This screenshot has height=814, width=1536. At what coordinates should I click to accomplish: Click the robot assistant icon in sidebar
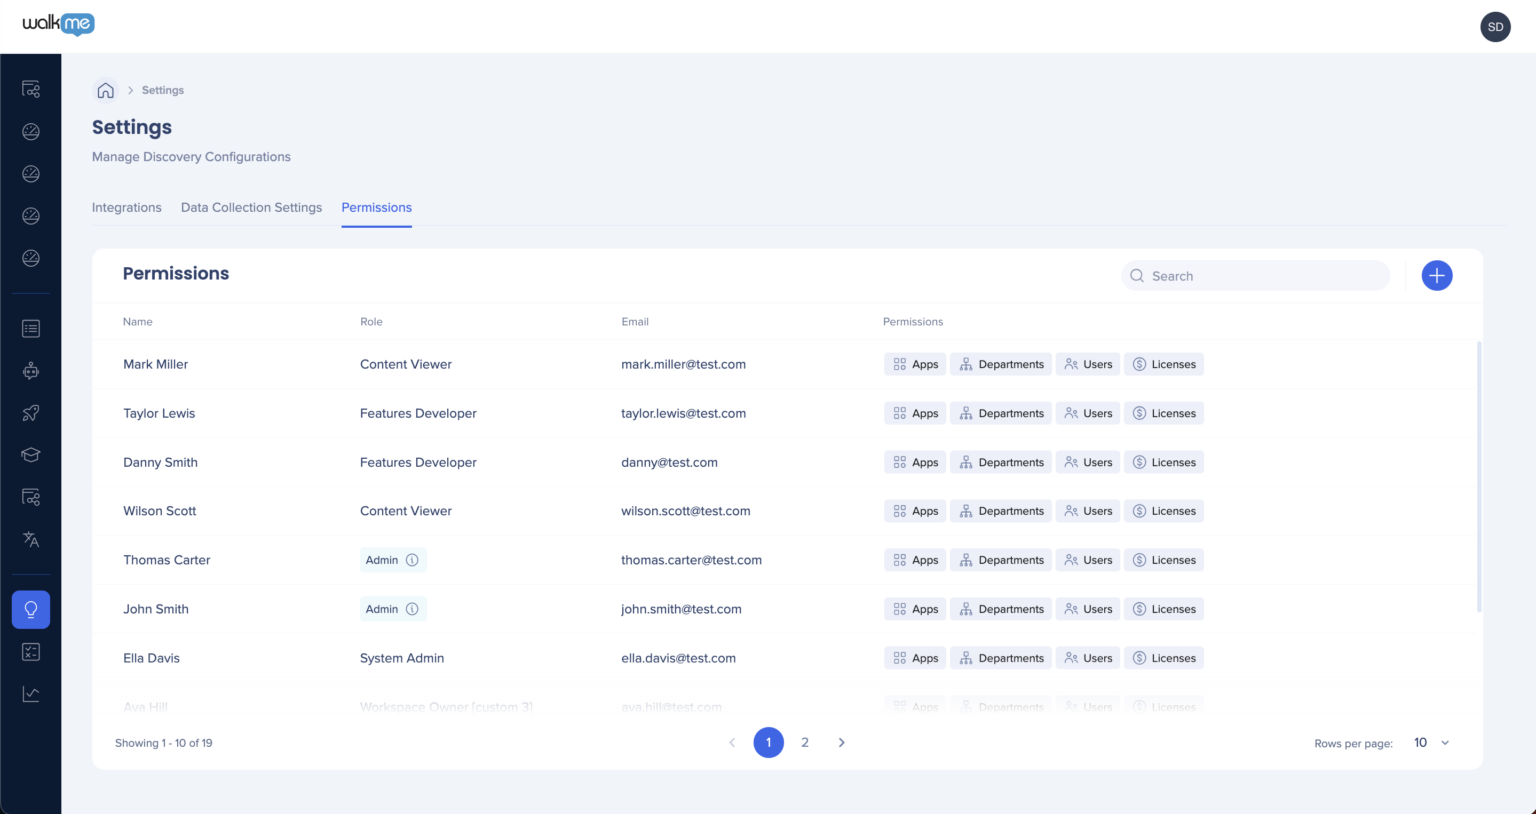[30, 370]
